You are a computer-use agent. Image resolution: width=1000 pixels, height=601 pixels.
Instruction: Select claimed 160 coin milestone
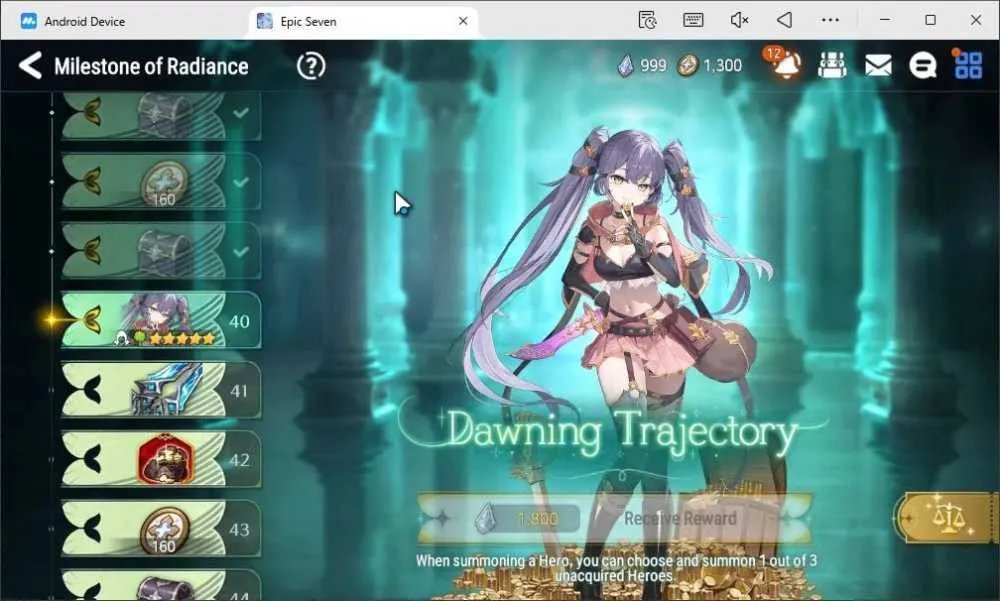[x=161, y=182]
